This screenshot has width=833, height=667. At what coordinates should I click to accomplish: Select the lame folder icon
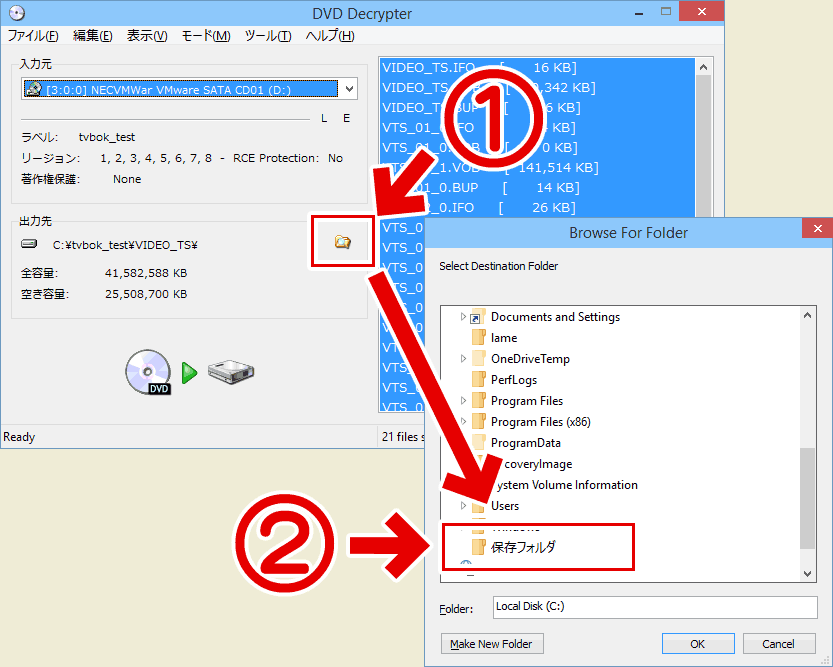click(x=479, y=337)
